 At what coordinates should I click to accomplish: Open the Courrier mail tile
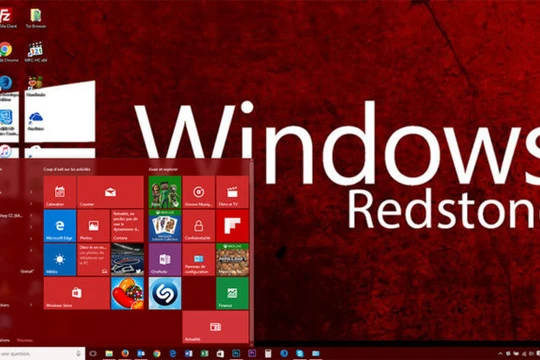point(111,192)
